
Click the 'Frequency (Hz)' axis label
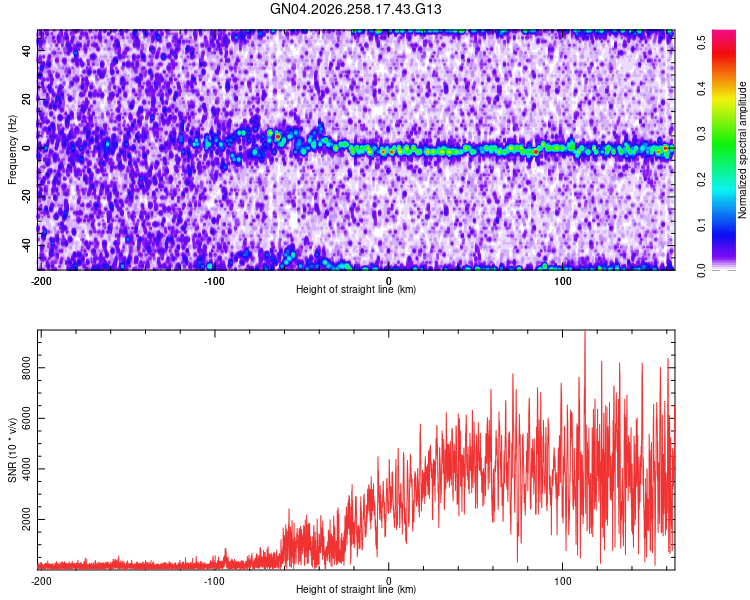point(12,150)
